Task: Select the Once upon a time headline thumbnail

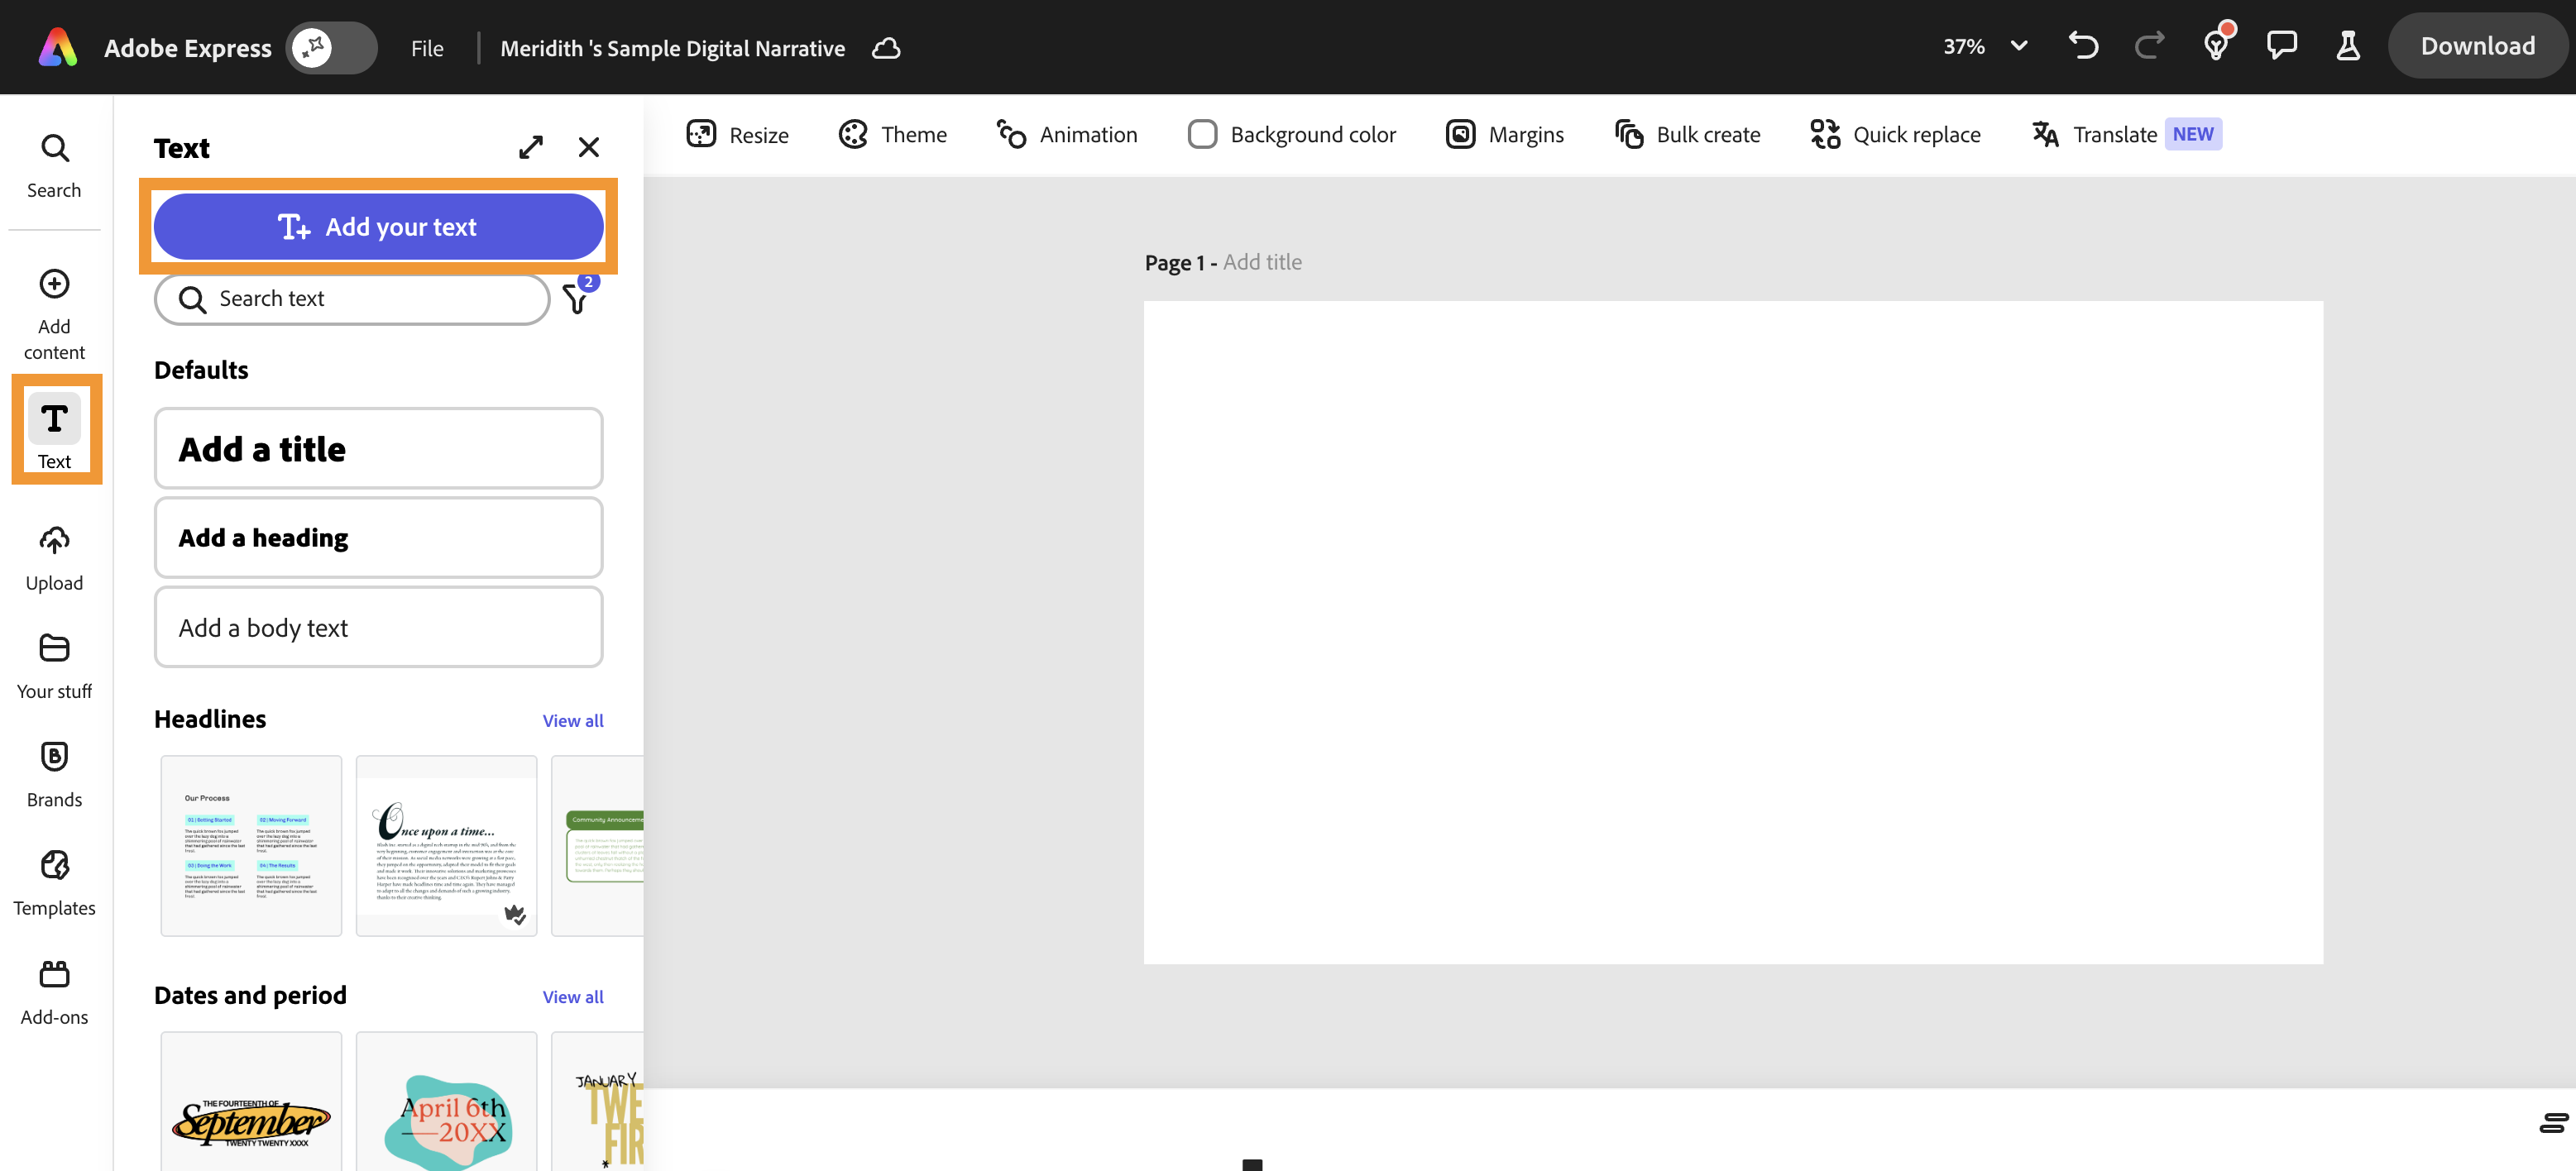Action: click(446, 845)
